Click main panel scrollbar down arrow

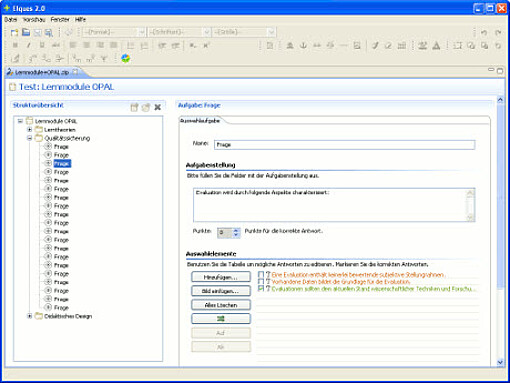click(x=500, y=362)
